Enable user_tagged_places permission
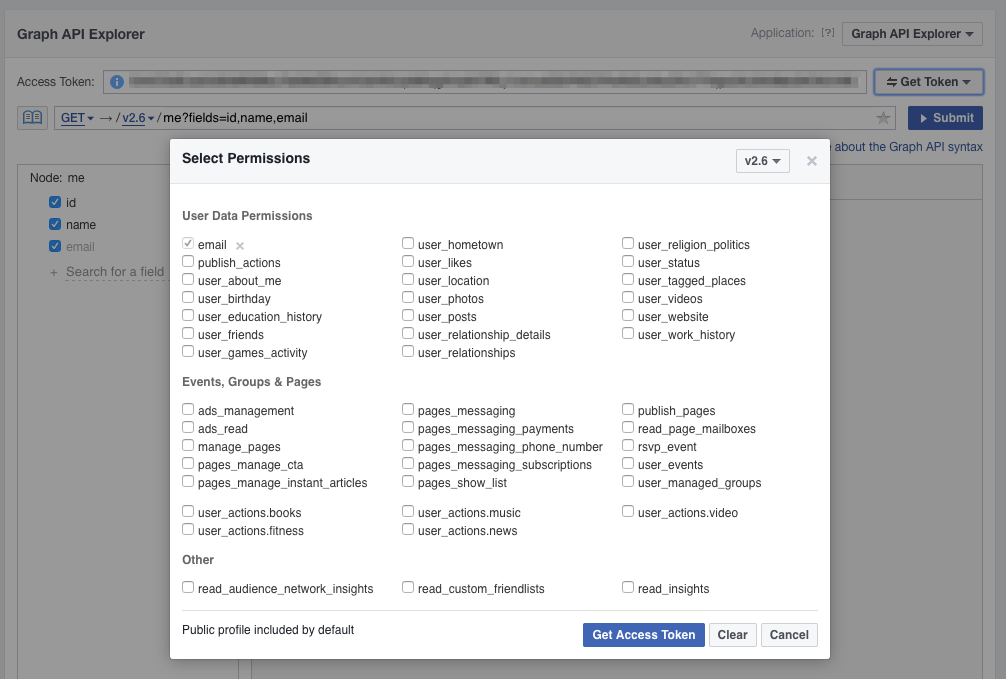This screenshot has width=1006, height=679. (628, 279)
